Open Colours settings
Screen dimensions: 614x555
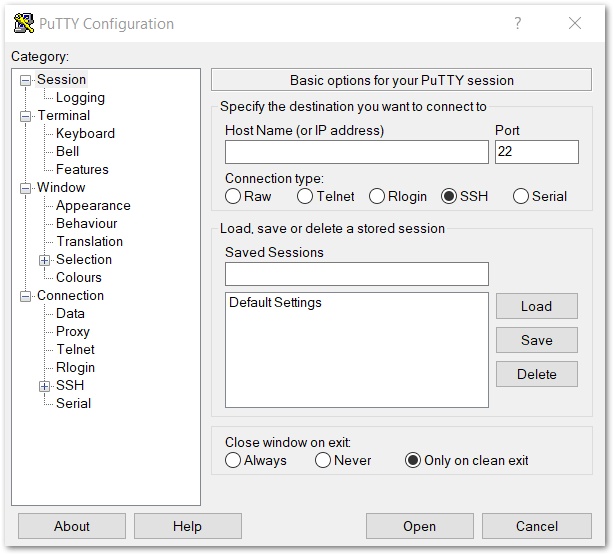tap(79, 278)
